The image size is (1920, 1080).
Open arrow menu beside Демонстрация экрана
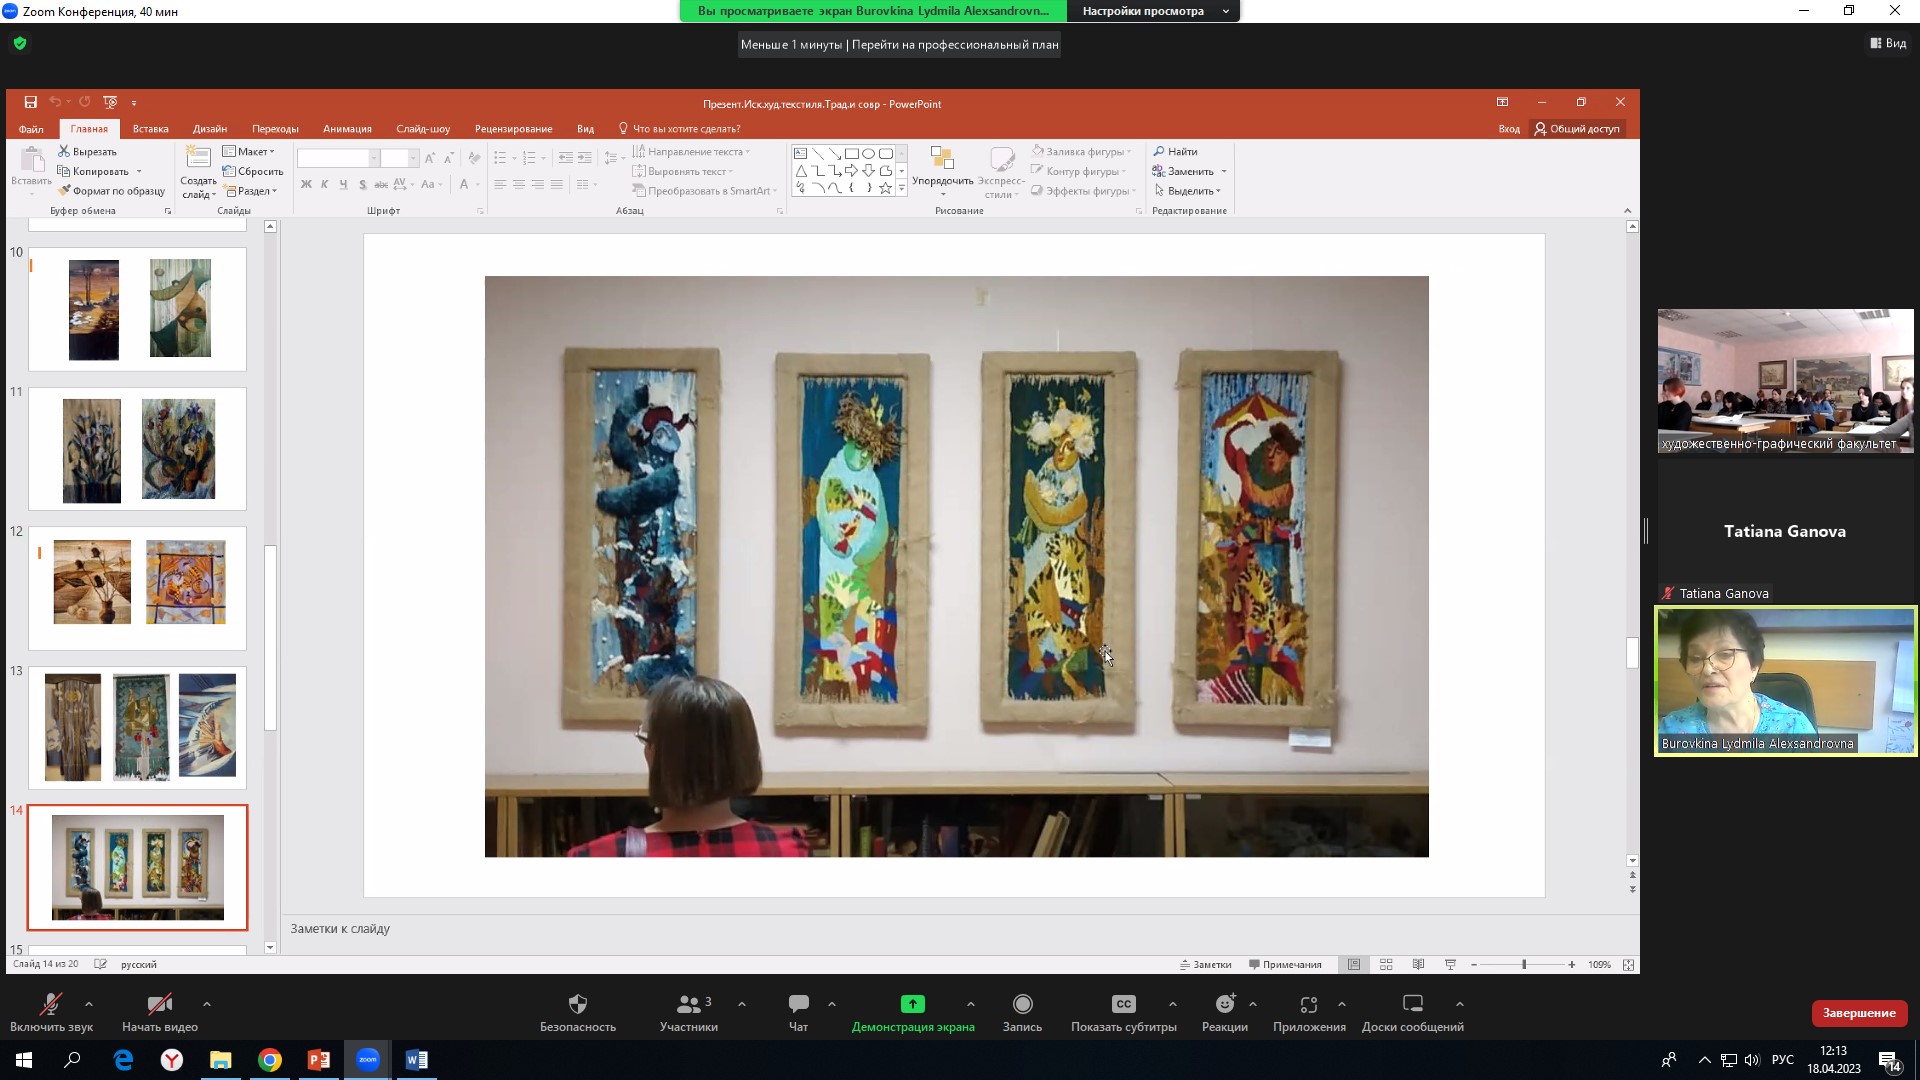click(970, 1004)
